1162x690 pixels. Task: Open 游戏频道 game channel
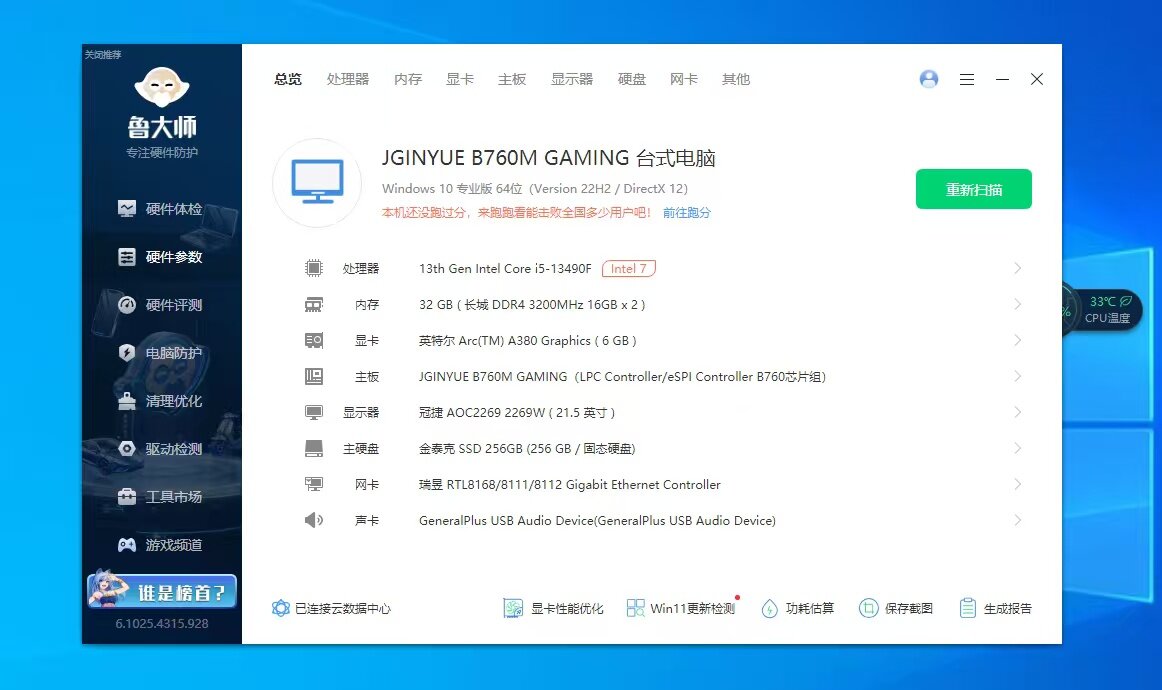[x=161, y=545]
